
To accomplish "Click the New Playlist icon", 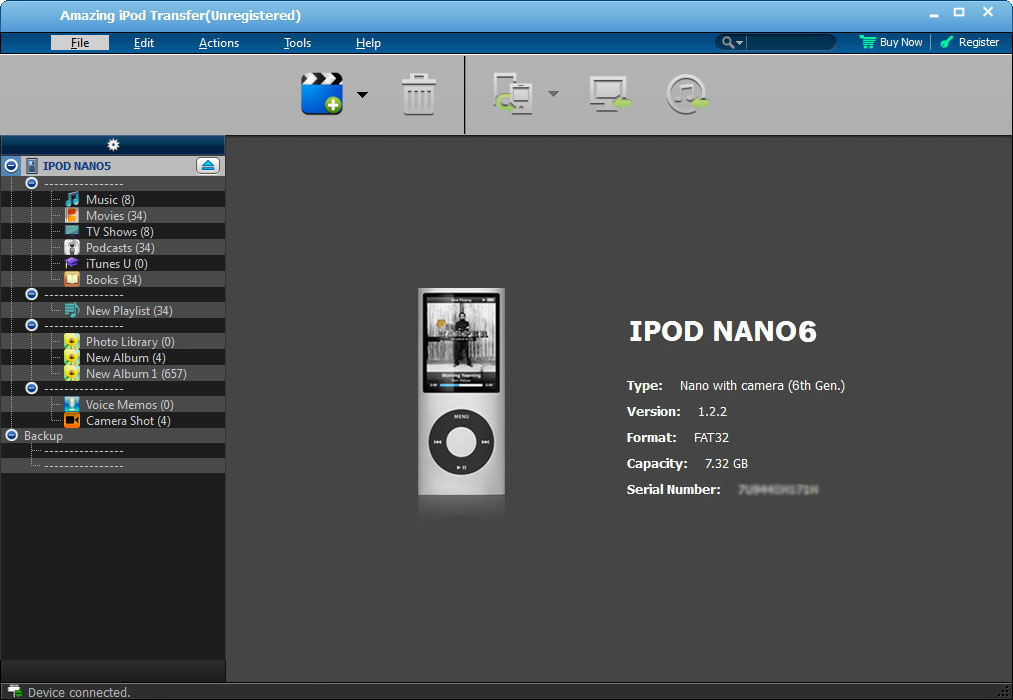I will pos(72,310).
